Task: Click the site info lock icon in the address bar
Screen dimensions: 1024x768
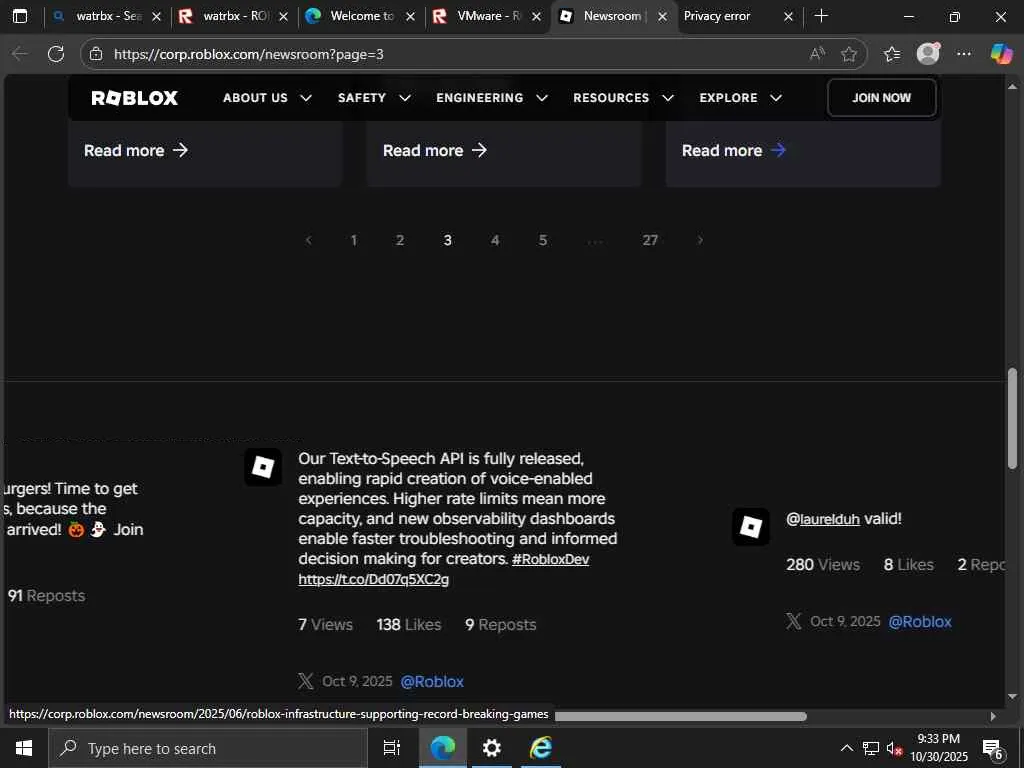Action: [96, 54]
